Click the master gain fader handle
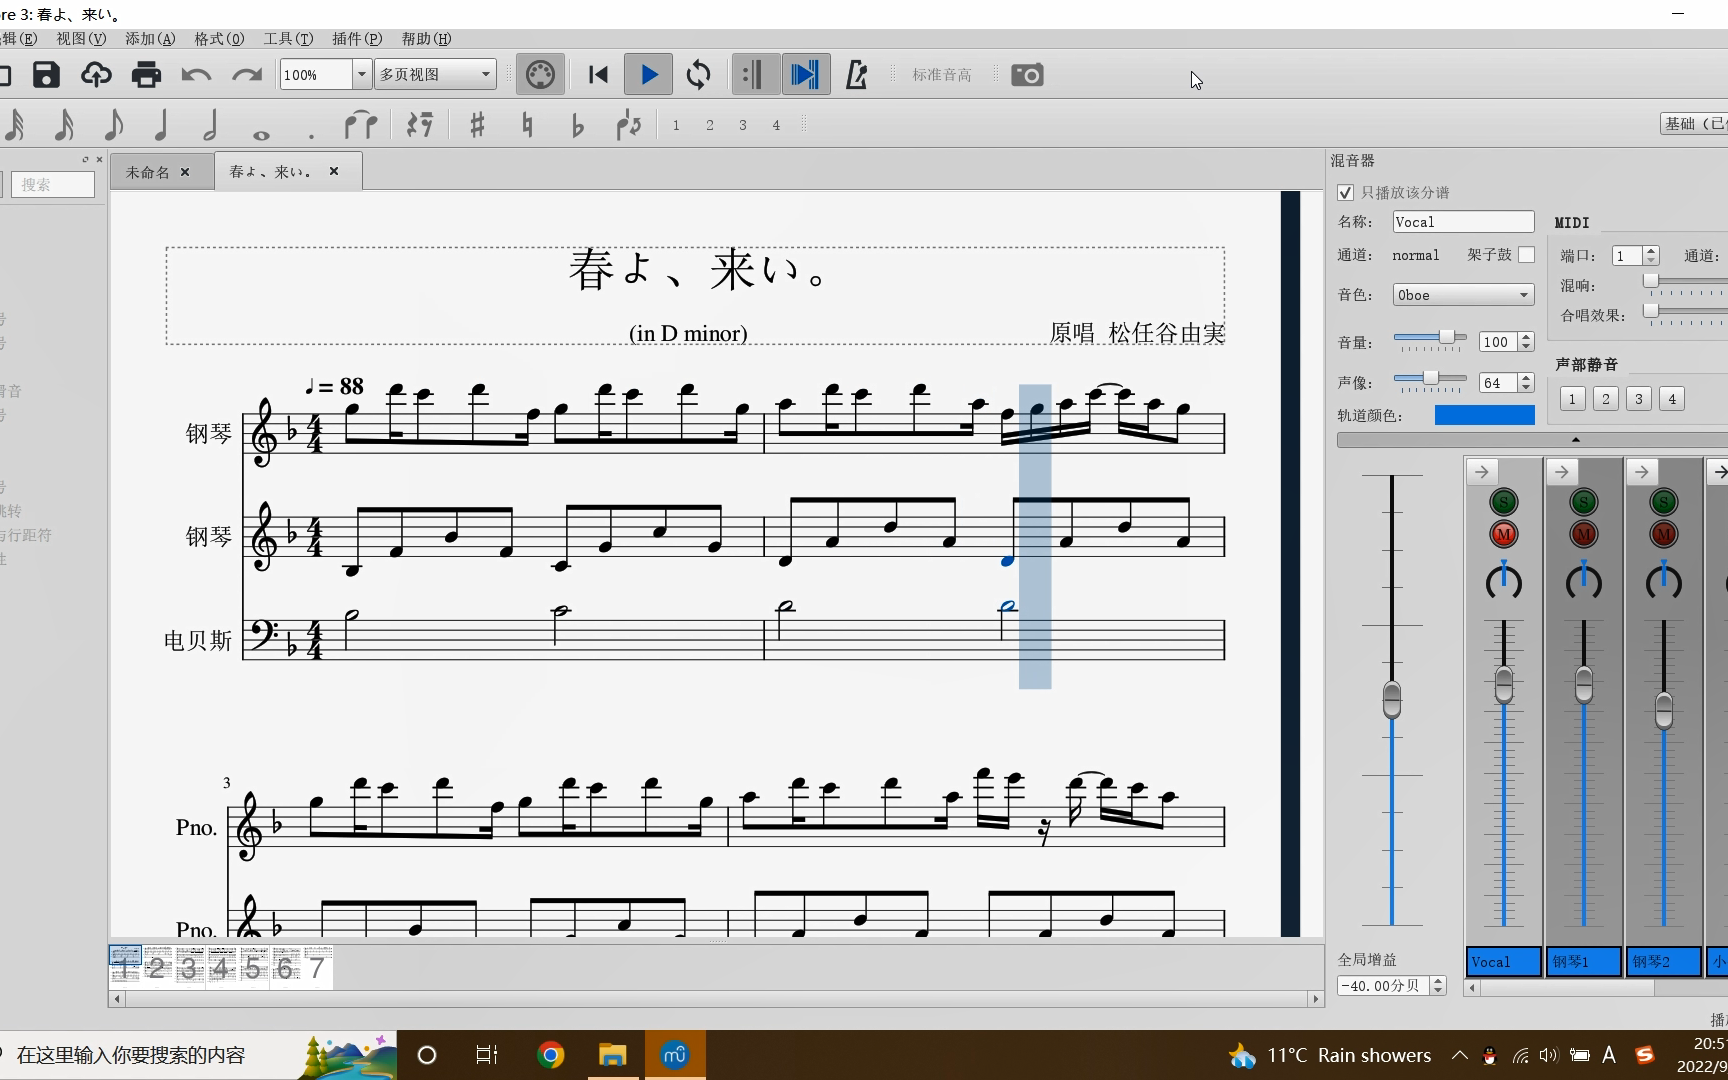 [1391, 699]
